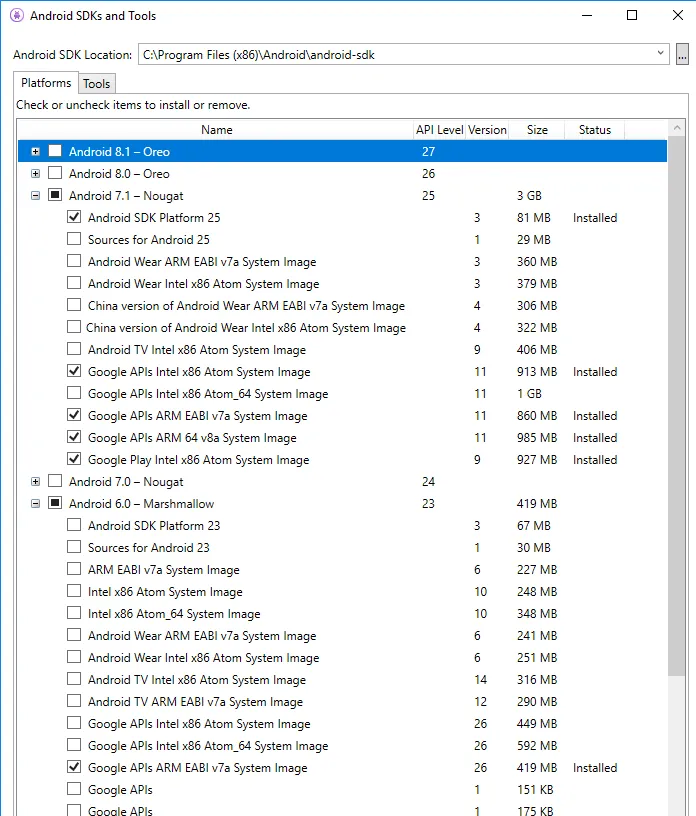Toggle the Android 7.1 – Nougat checkbox

click(55, 195)
